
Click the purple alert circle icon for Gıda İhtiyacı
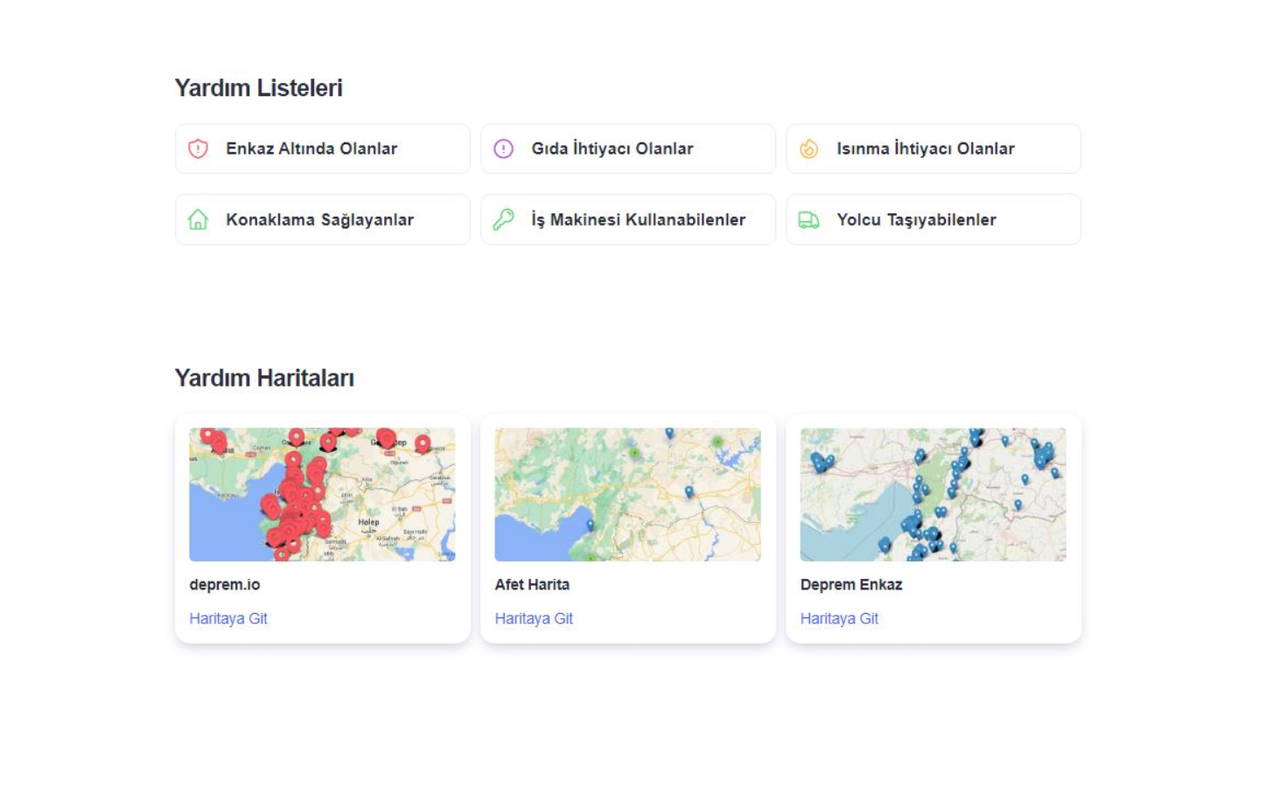504,149
